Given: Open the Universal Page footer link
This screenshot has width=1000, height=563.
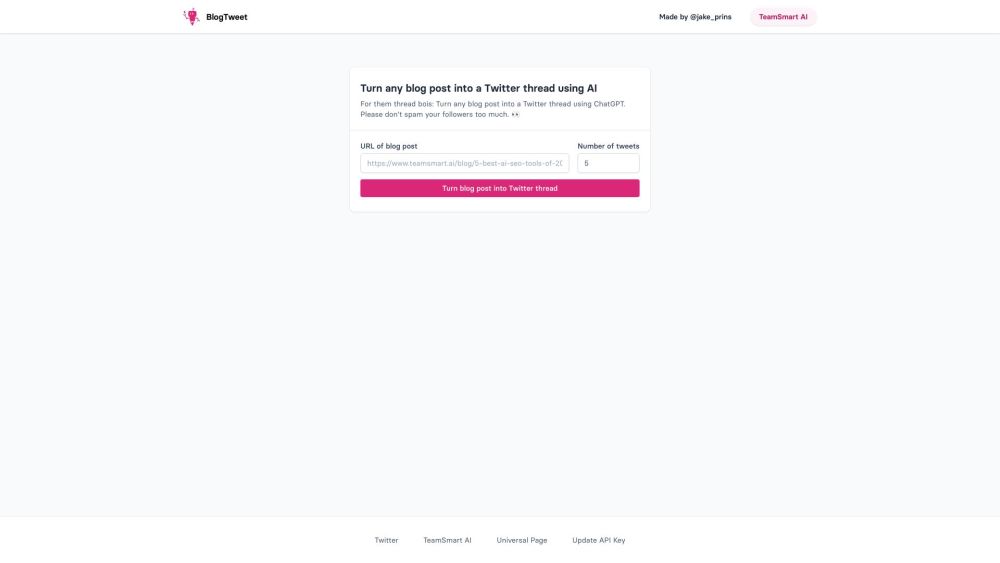Looking at the screenshot, I should click(522, 540).
